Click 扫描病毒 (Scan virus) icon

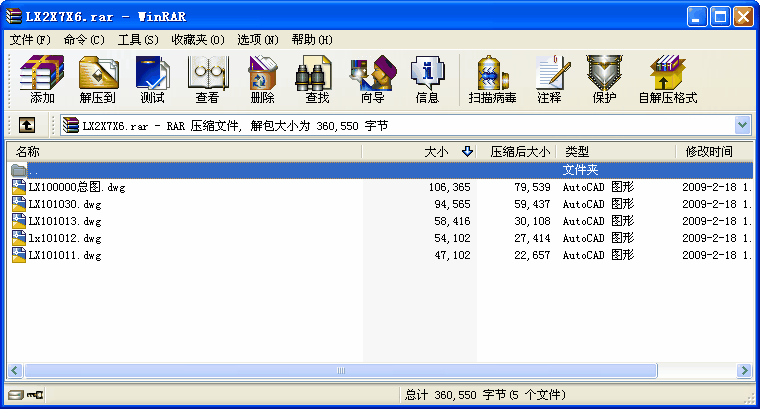pos(492,79)
